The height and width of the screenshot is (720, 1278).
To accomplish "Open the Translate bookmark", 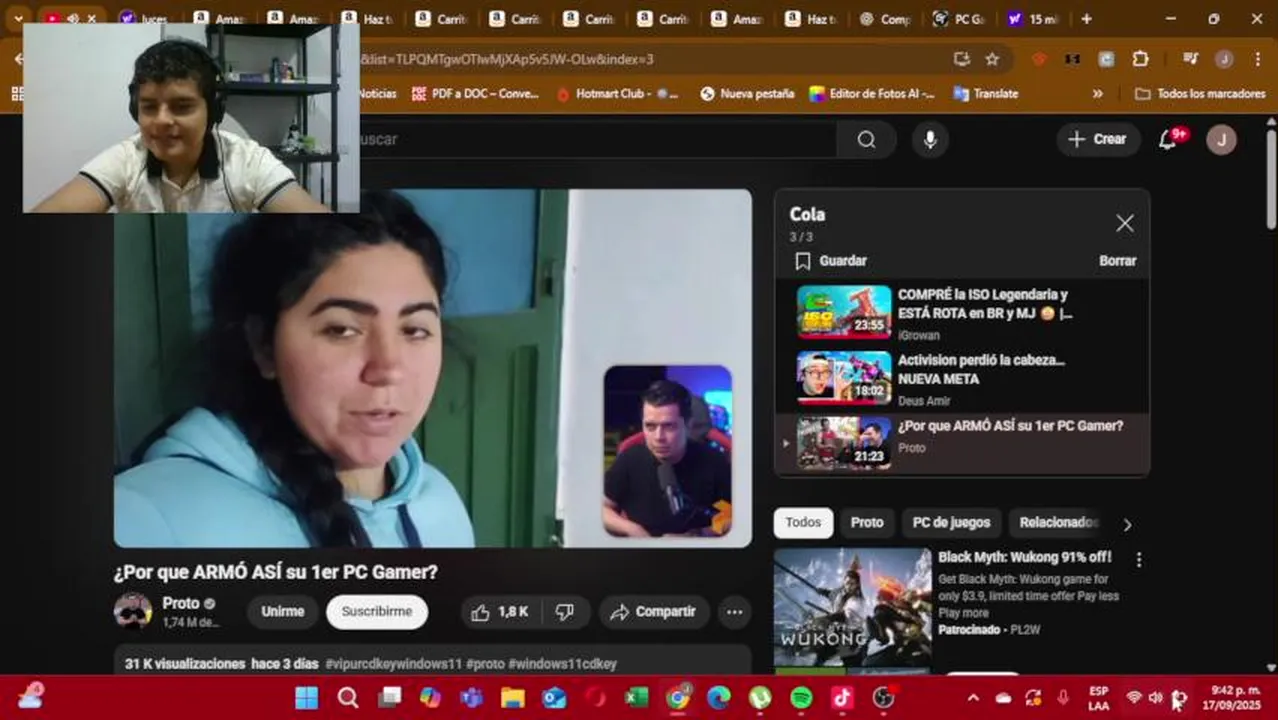I will click(x=985, y=94).
